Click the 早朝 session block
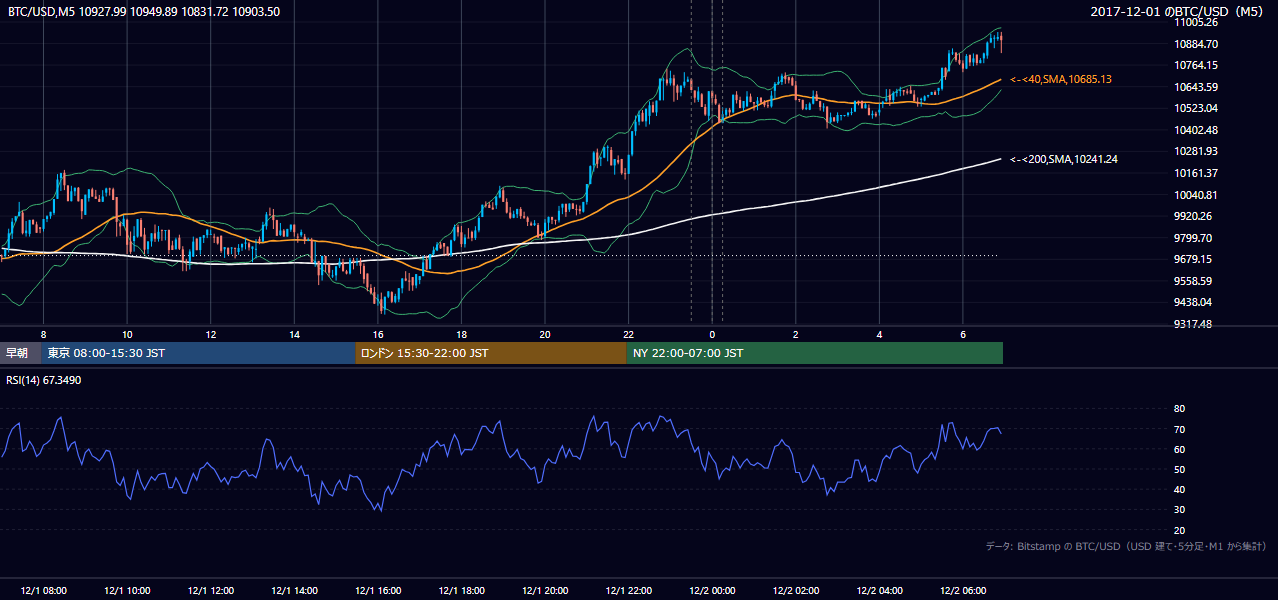This screenshot has height=600, width=1278. click(21, 353)
